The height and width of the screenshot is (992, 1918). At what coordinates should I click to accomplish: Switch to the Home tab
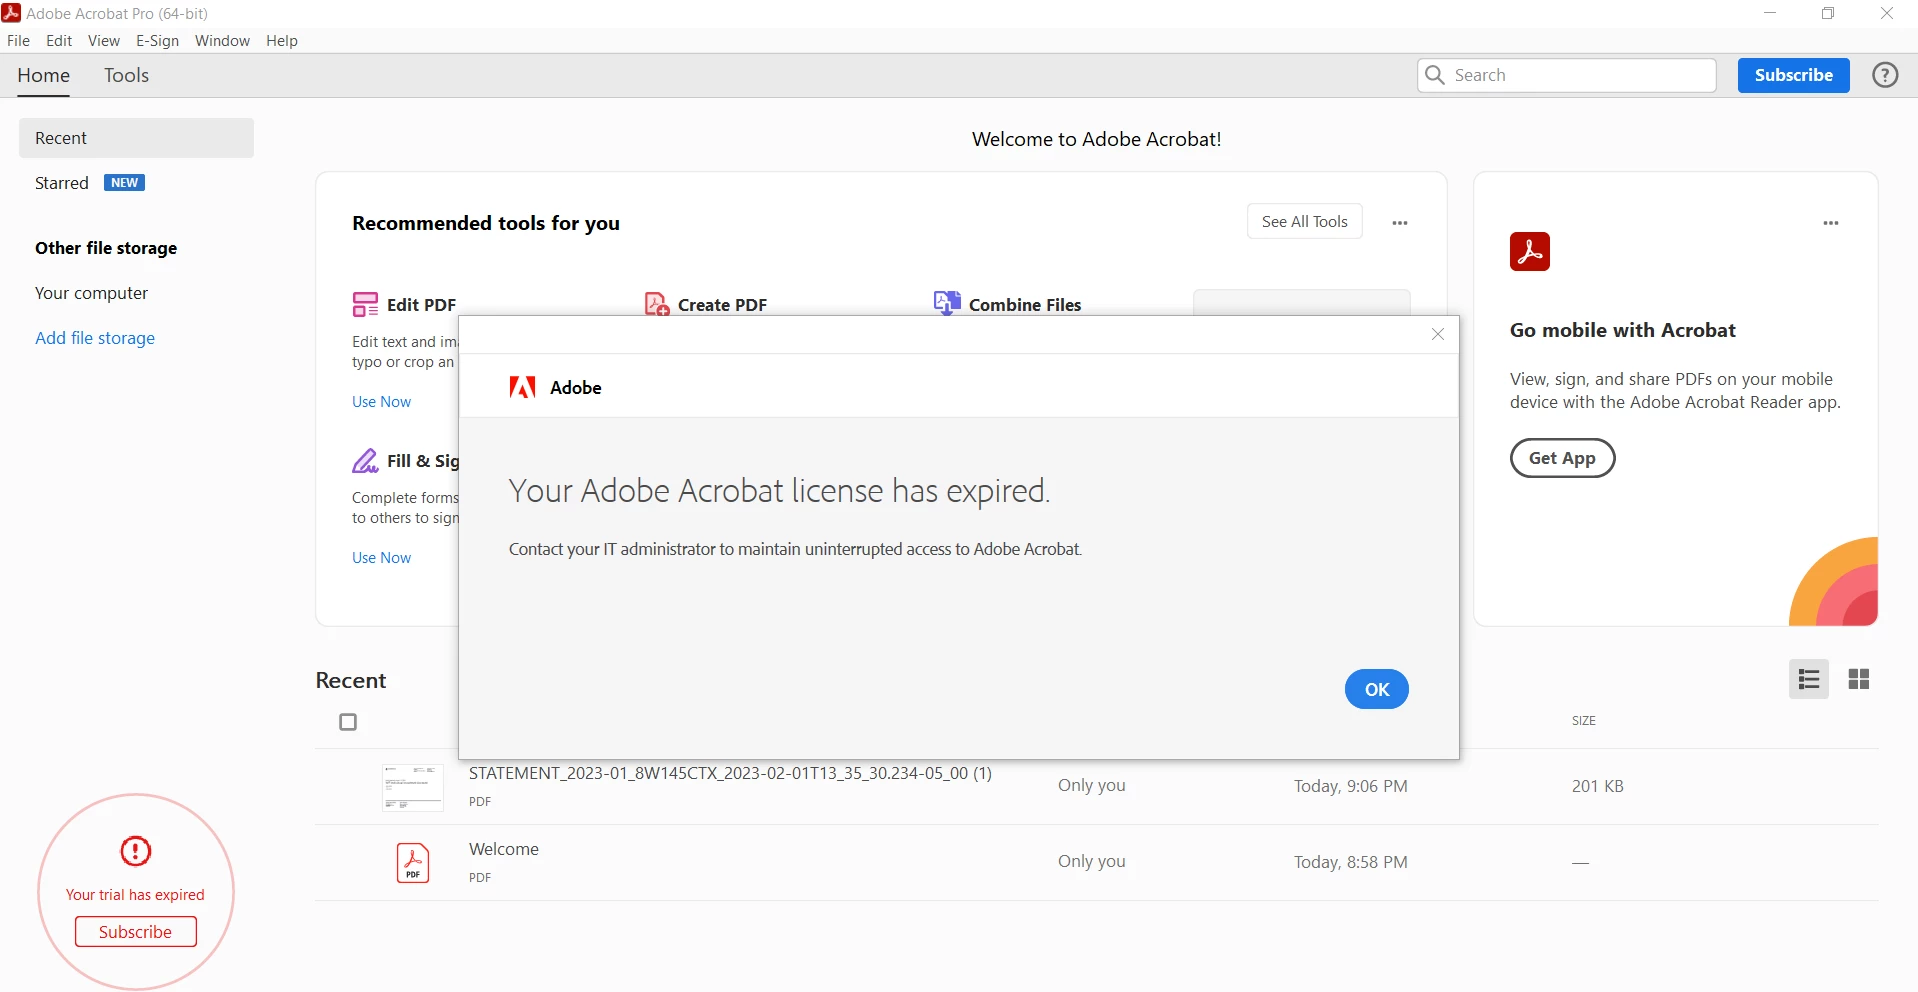[x=44, y=75]
